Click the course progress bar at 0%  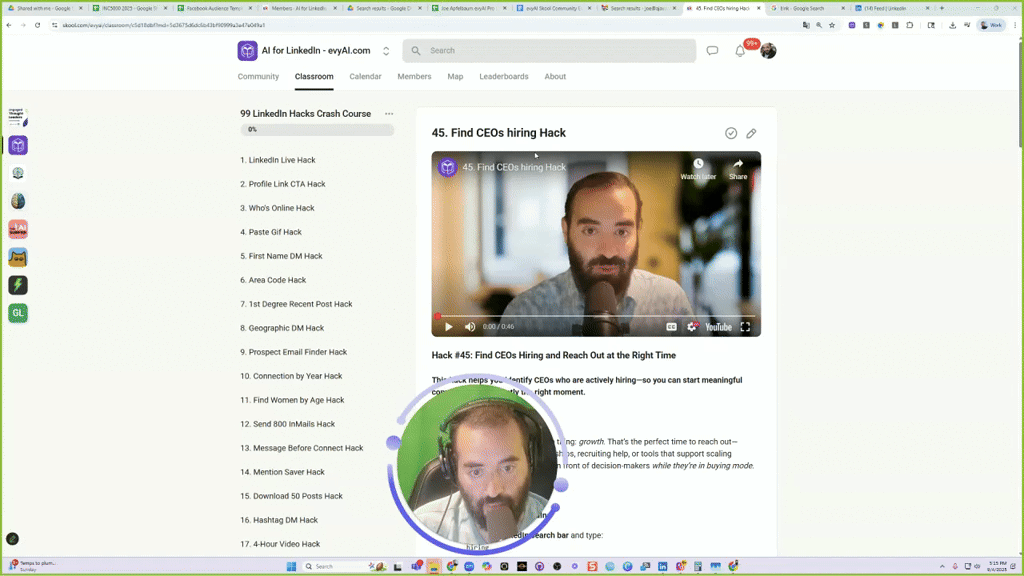(317, 129)
